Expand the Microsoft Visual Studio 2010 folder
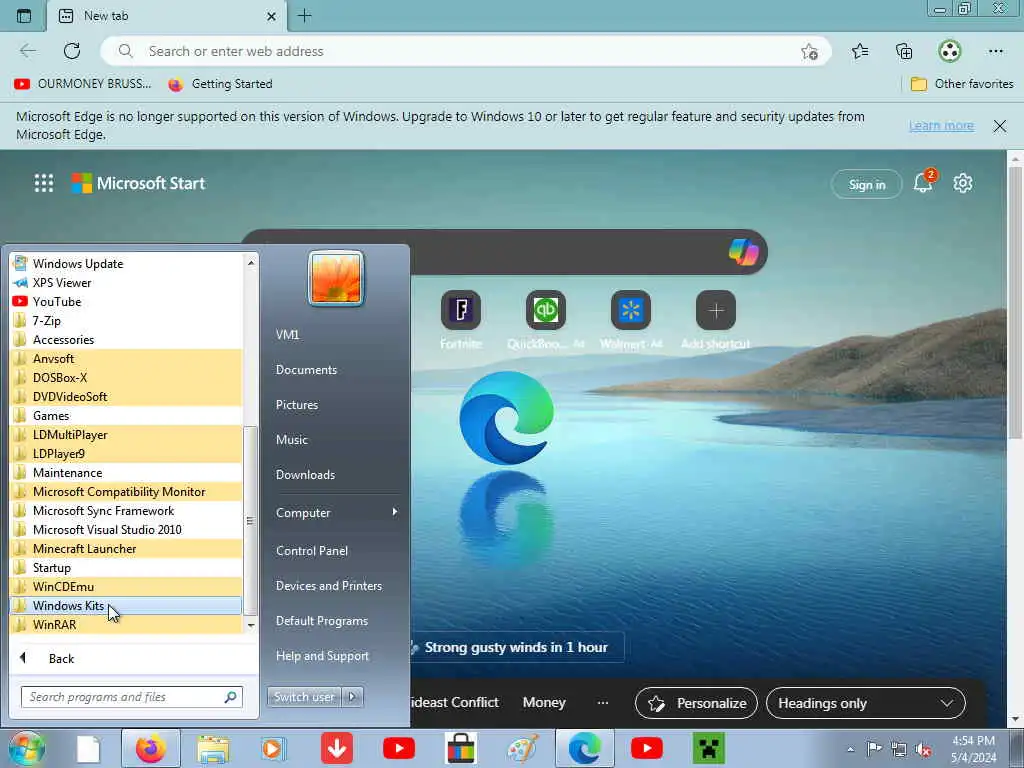1024x768 pixels. pyautogui.click(x=127, y=530)
